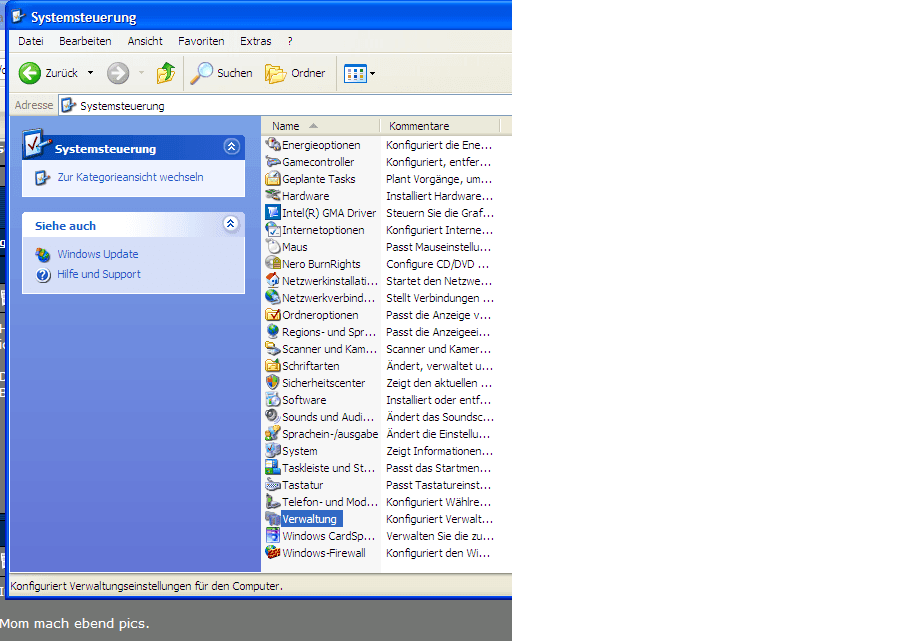This screenshot has height=641, width=900.
Task: Open the ? help menu
Action: tap(290, 41)
